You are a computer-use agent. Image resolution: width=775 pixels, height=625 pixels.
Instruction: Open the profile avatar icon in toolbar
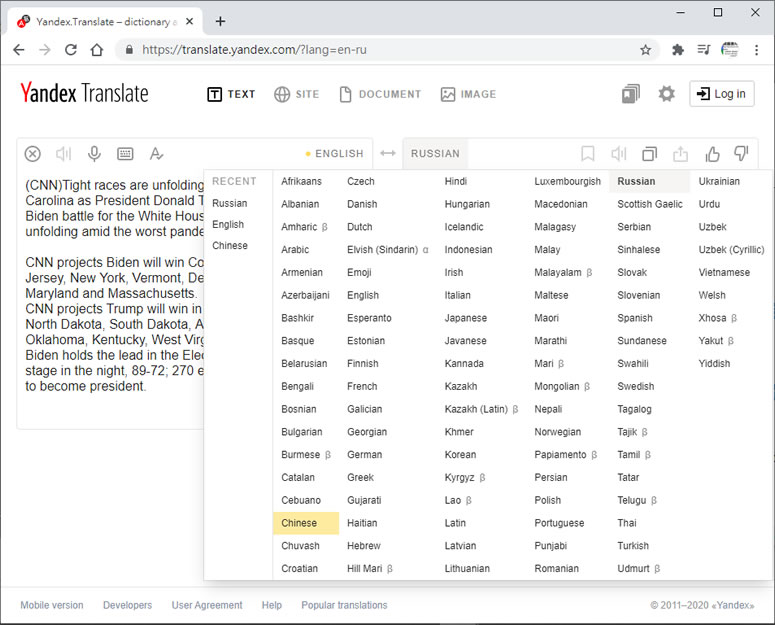pyautogui.click(x=730, y=50)
